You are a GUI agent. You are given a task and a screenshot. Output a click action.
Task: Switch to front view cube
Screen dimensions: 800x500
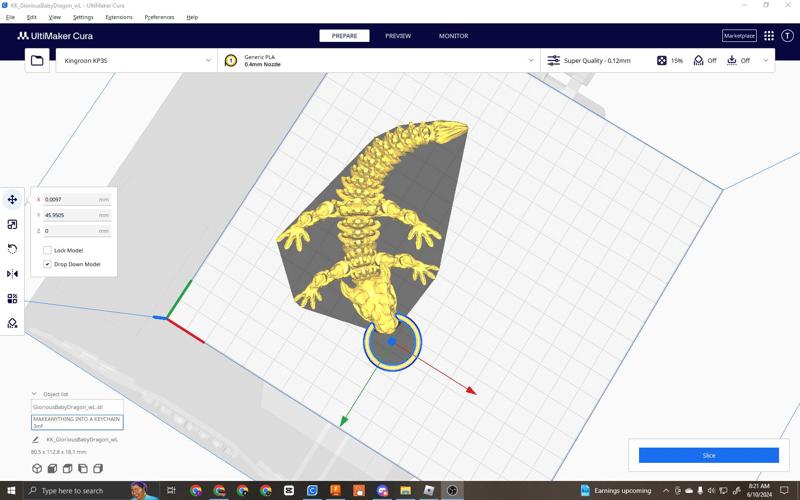click(52, 468)
